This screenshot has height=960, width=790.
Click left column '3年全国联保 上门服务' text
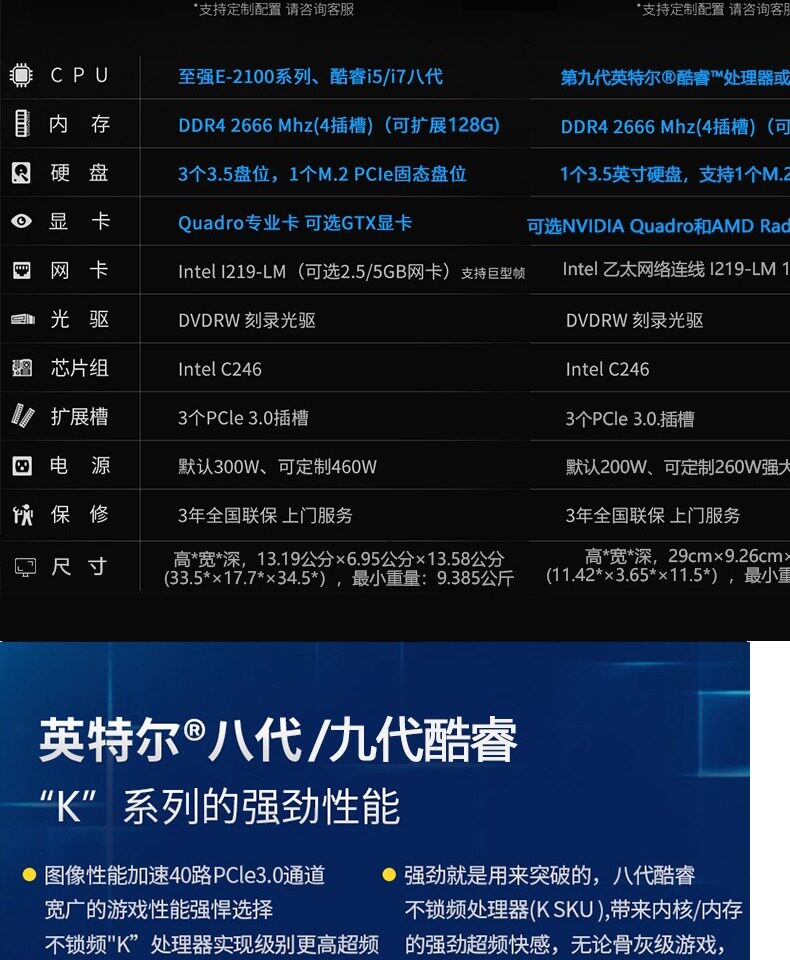point(265,516)
